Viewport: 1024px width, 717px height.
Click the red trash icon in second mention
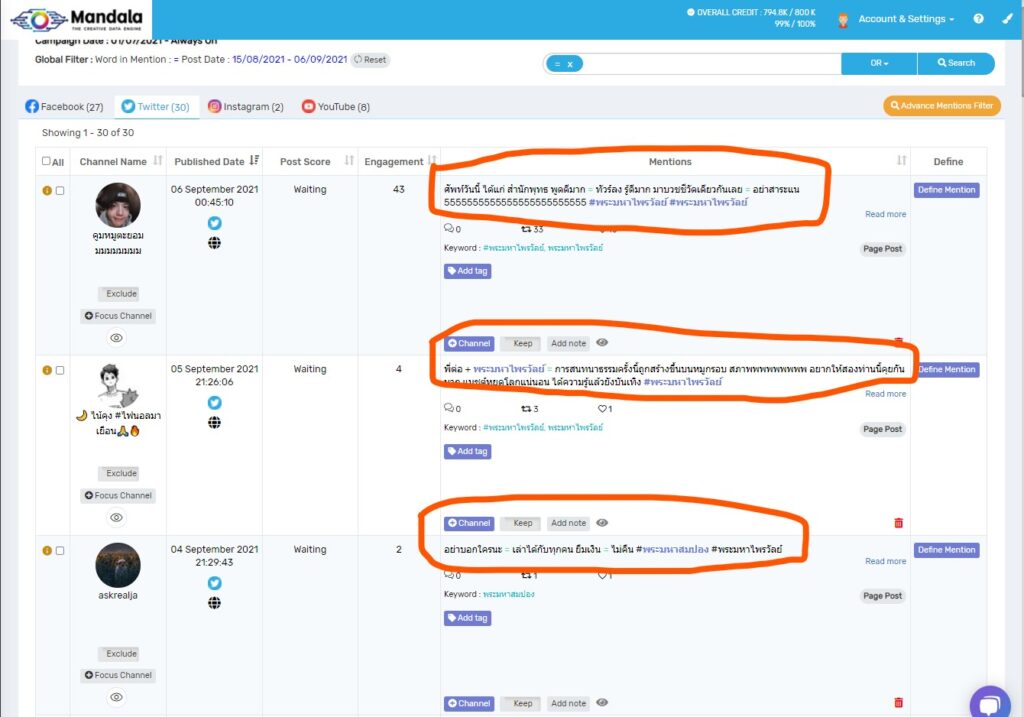pos(897,523)
